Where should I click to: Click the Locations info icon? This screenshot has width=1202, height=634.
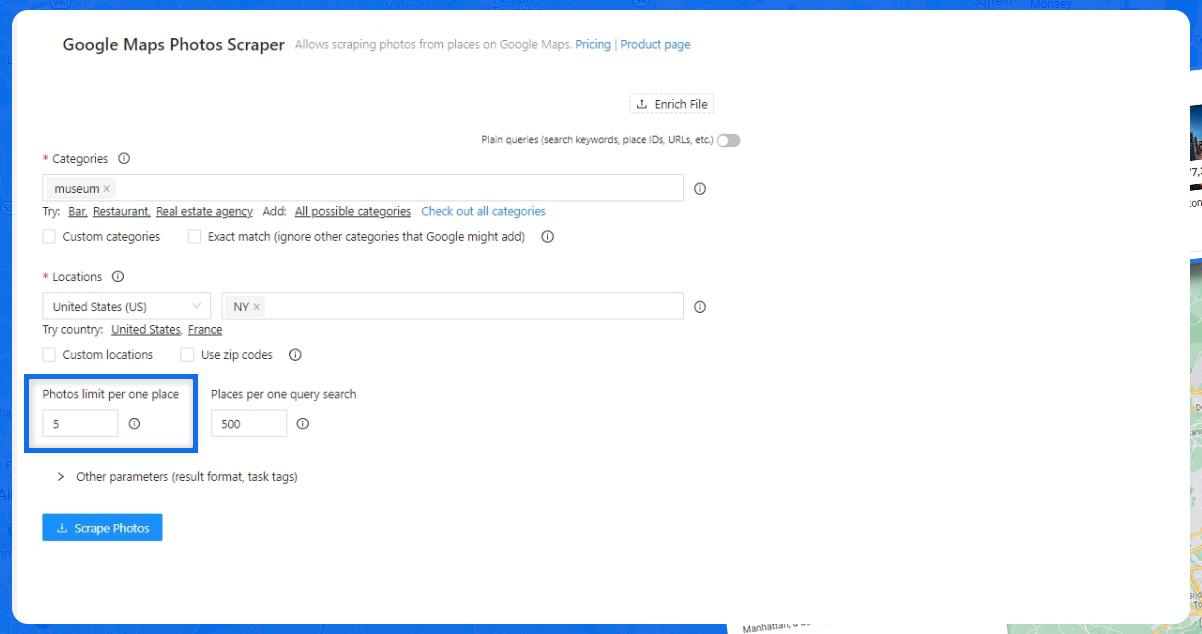tap(117, 276)
